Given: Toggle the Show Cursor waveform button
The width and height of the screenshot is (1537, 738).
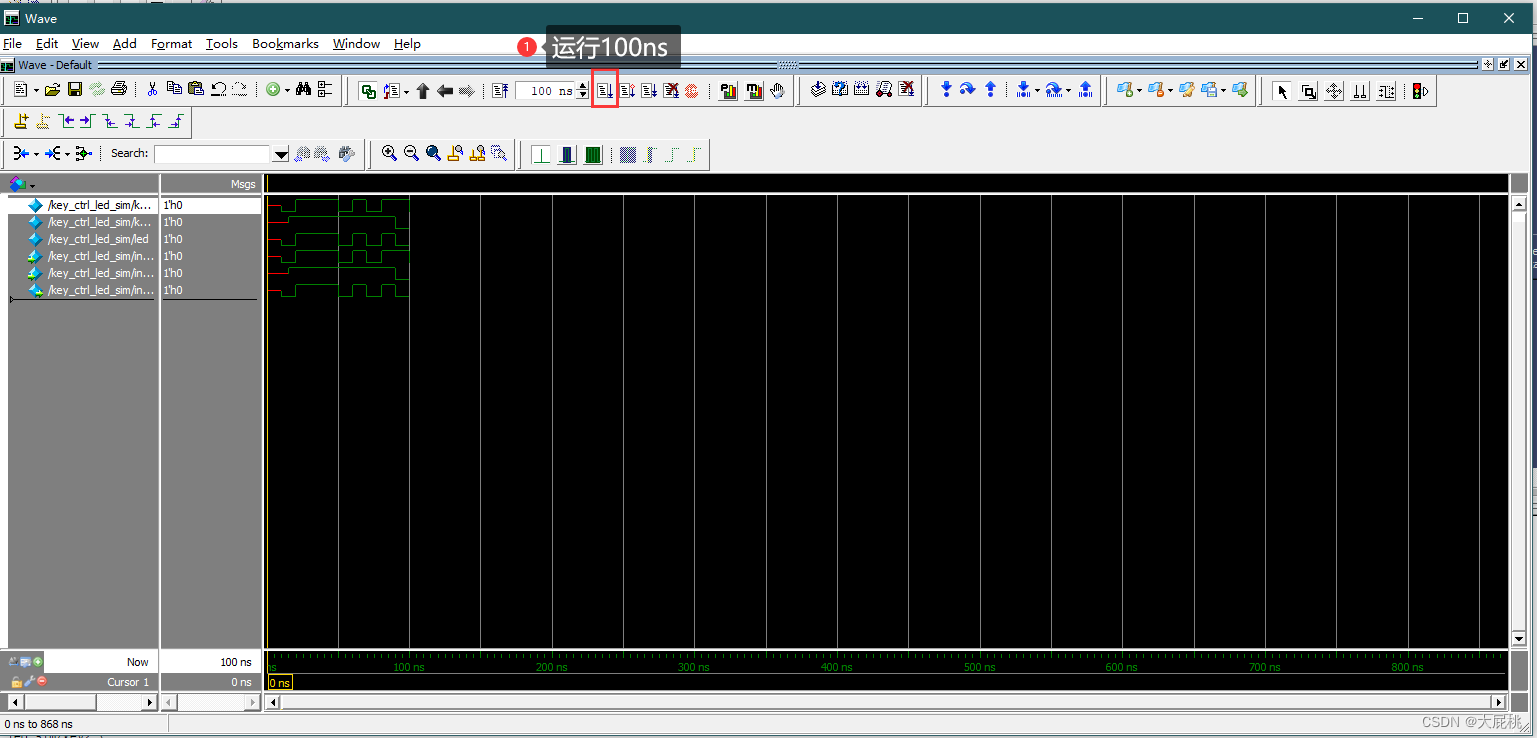Looking at the screenshot, I should [x=541, y=155].
